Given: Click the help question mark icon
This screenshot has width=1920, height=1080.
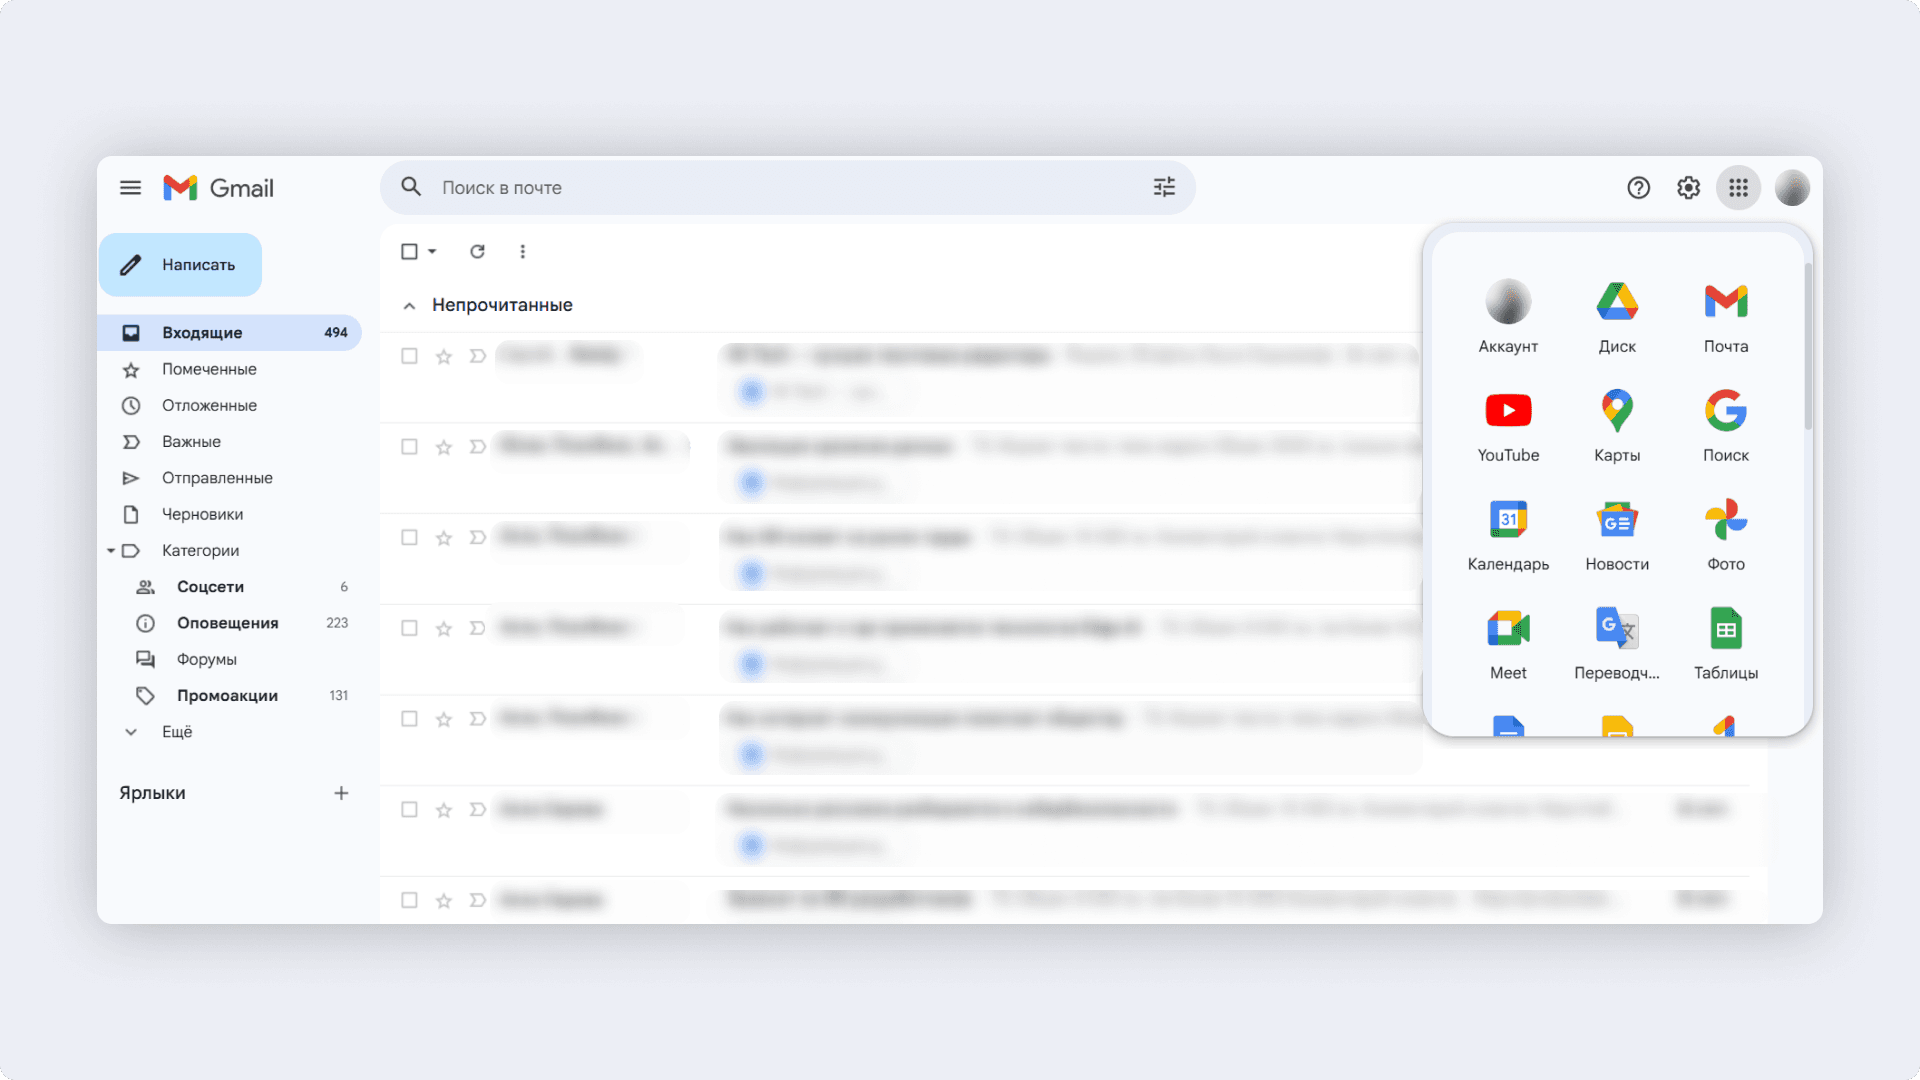Looking at the screenshot, I should [1638, 187].
